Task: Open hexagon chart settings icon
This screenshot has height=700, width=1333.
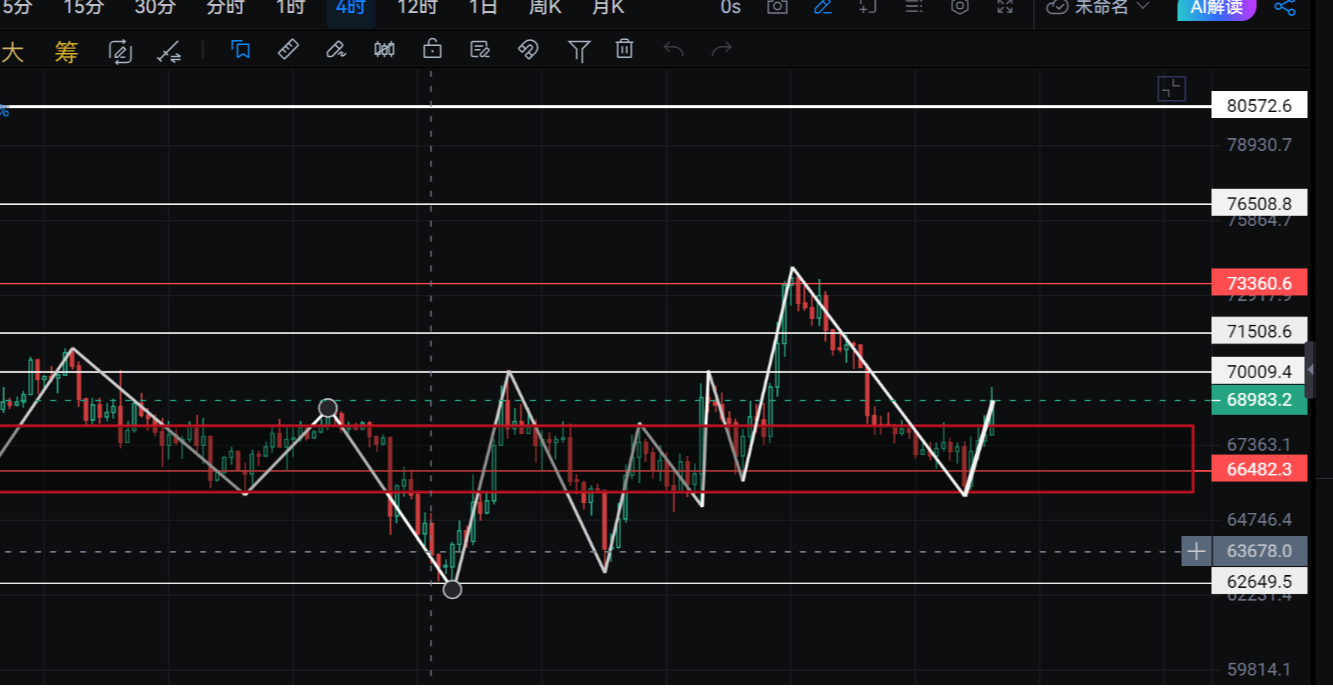Action: [x=959, y=7]
